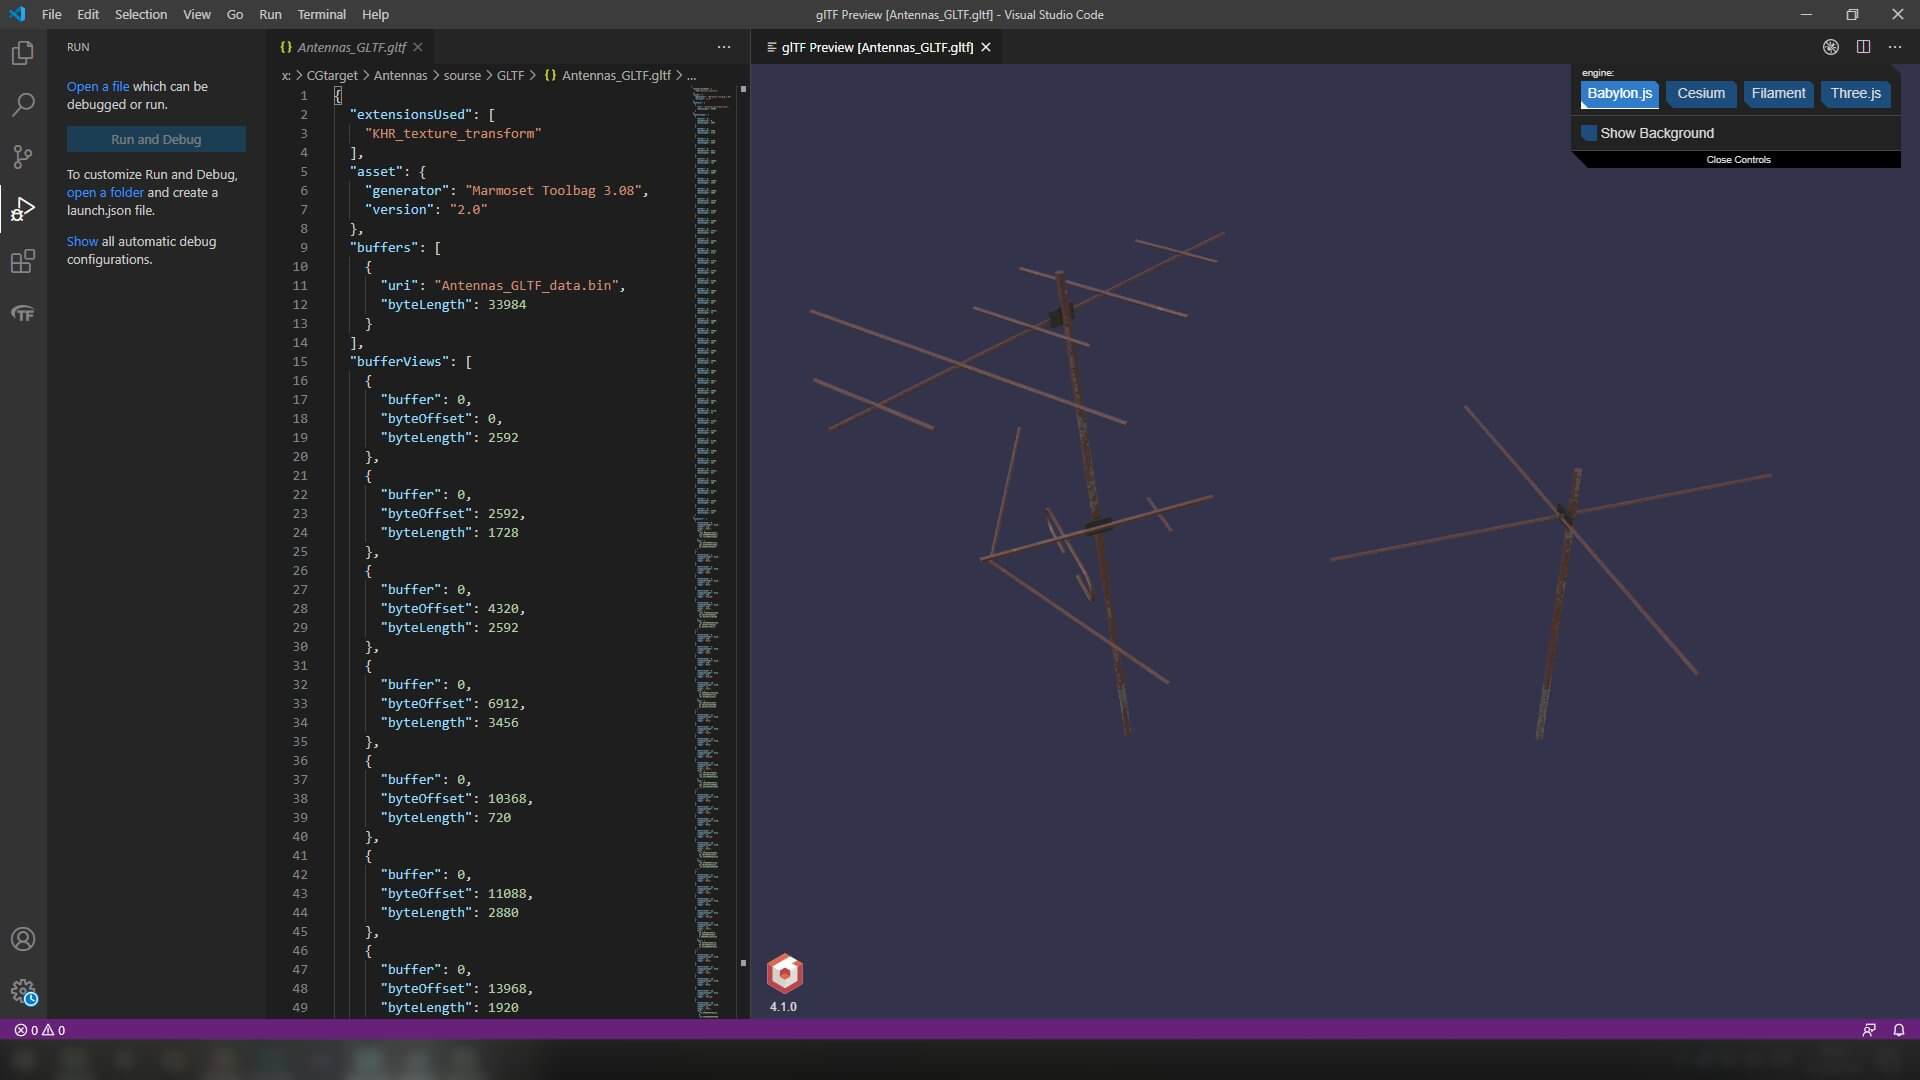Click the byteLength value 33984
The image size is (1920, 1080).
coord(507,305)
